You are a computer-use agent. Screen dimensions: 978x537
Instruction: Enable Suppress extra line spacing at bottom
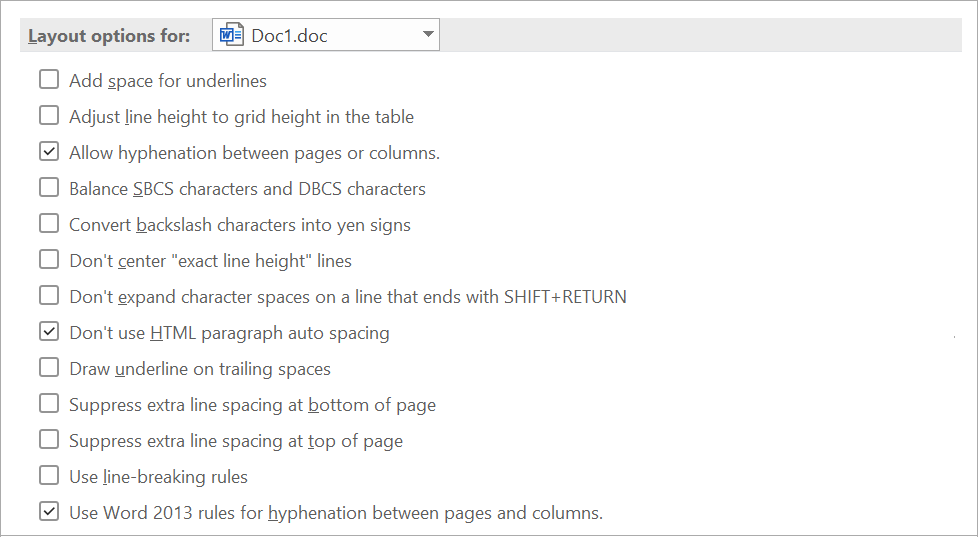pos(49,404)
